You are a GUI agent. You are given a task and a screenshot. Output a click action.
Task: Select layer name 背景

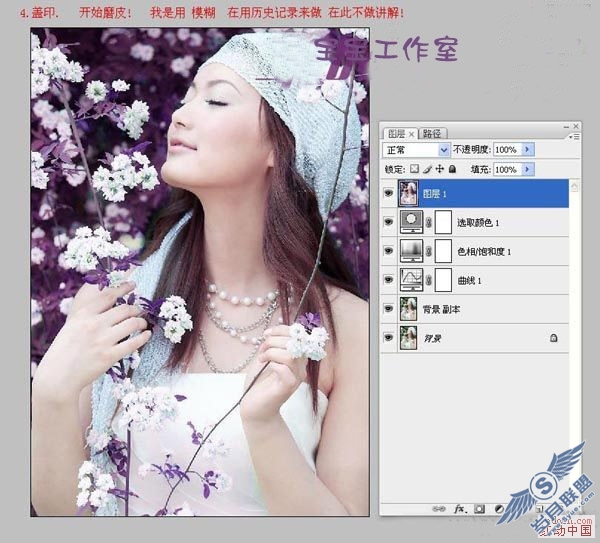432,339
